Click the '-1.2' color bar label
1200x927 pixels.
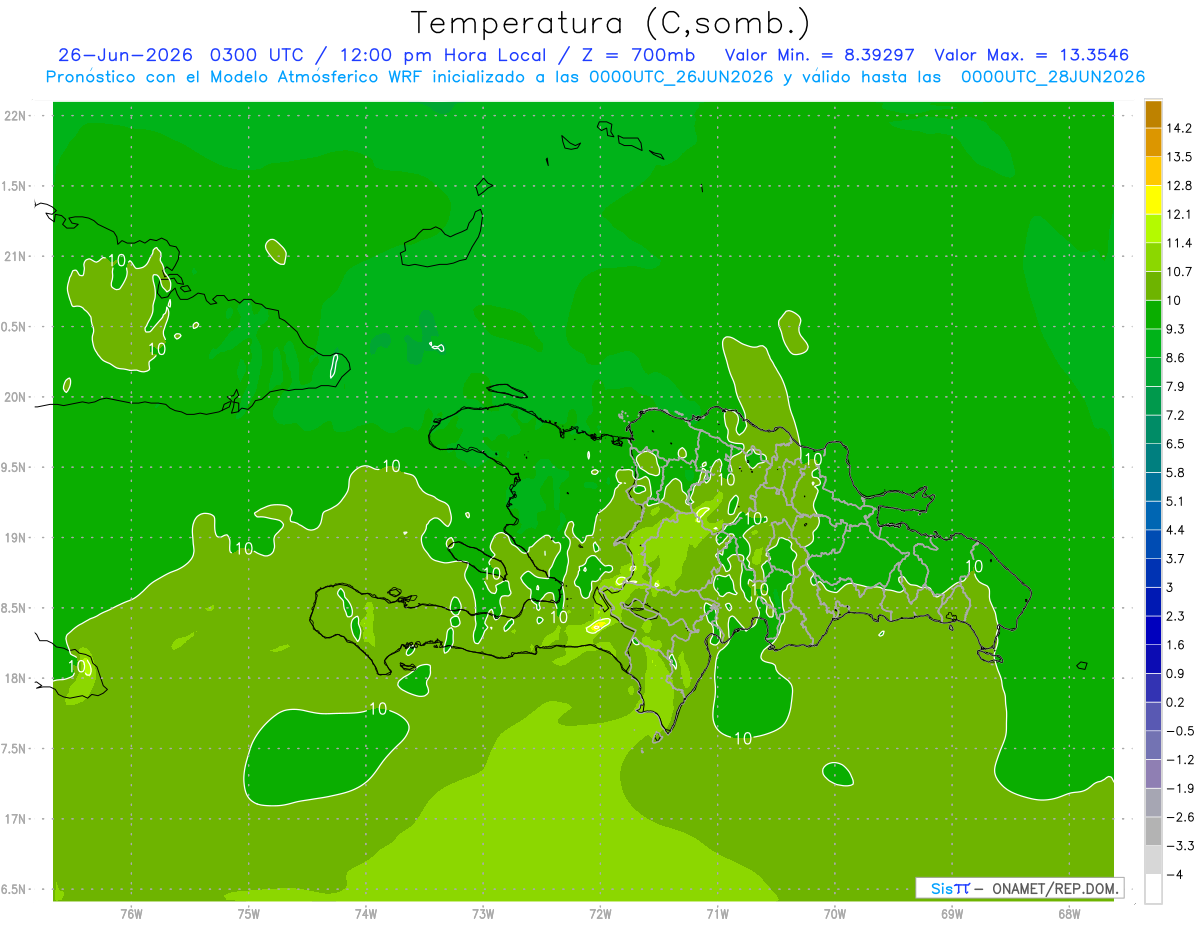pos(1179,759)
